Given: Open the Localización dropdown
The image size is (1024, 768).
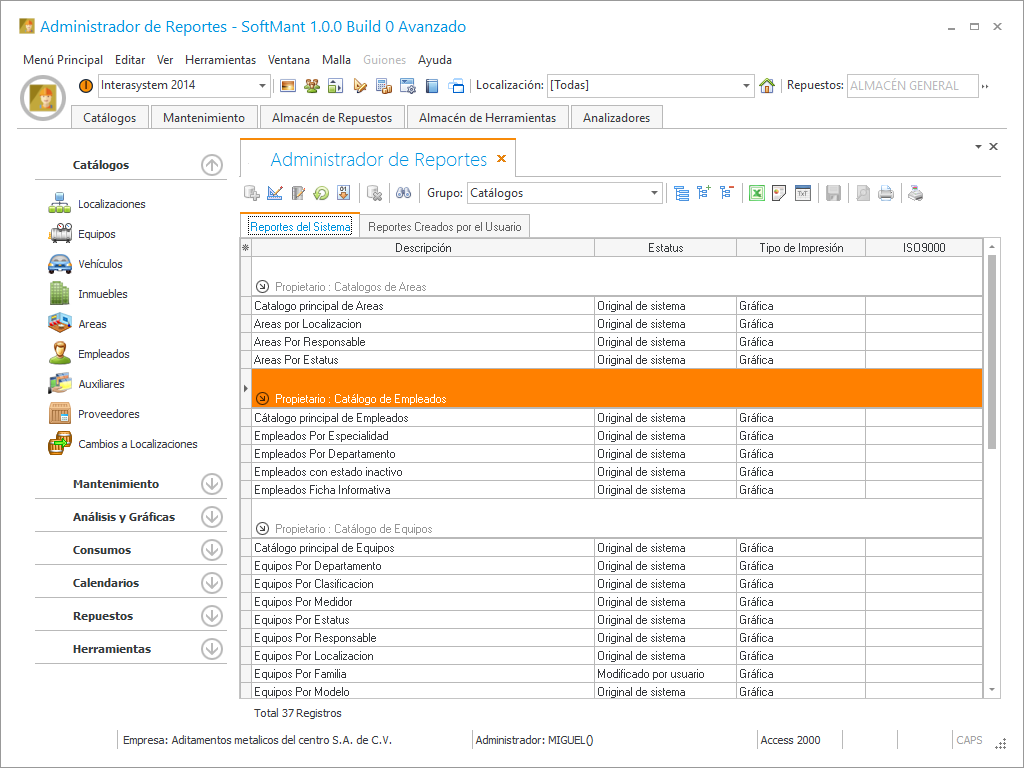Looking at the screenshot, I should tap(746, 86).
